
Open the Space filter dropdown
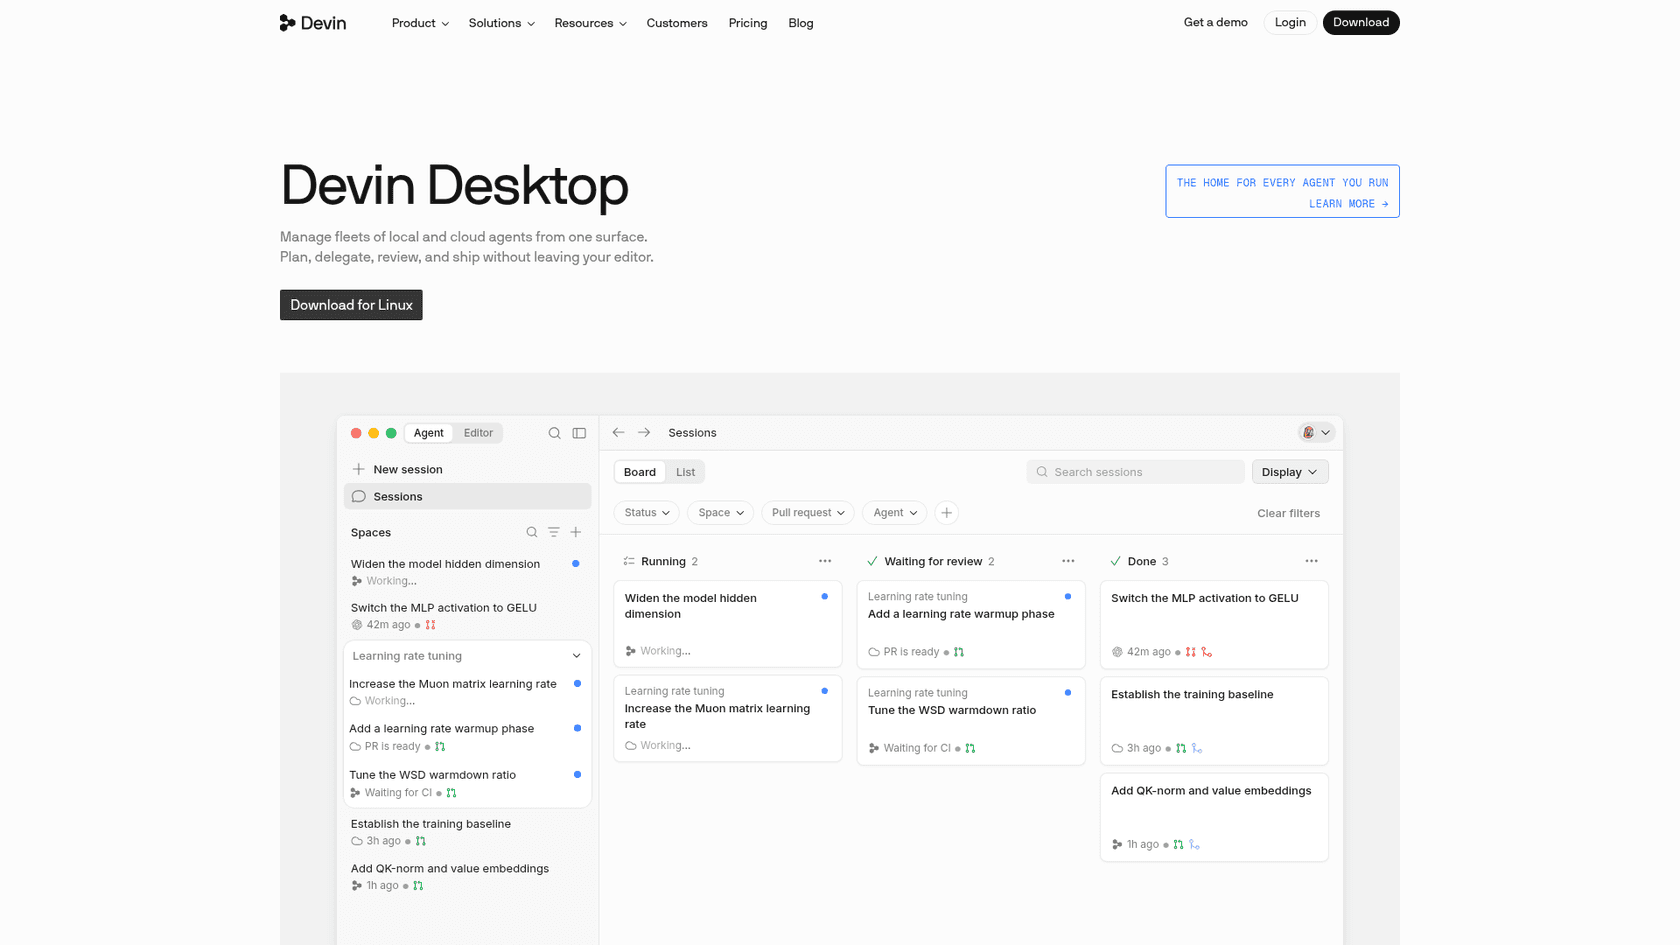[721, 513]
